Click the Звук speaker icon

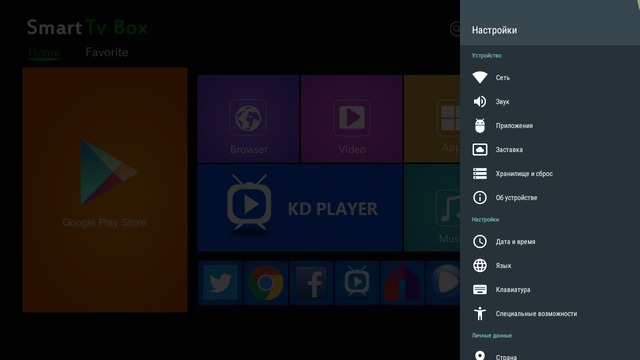[x=480, y=102]
